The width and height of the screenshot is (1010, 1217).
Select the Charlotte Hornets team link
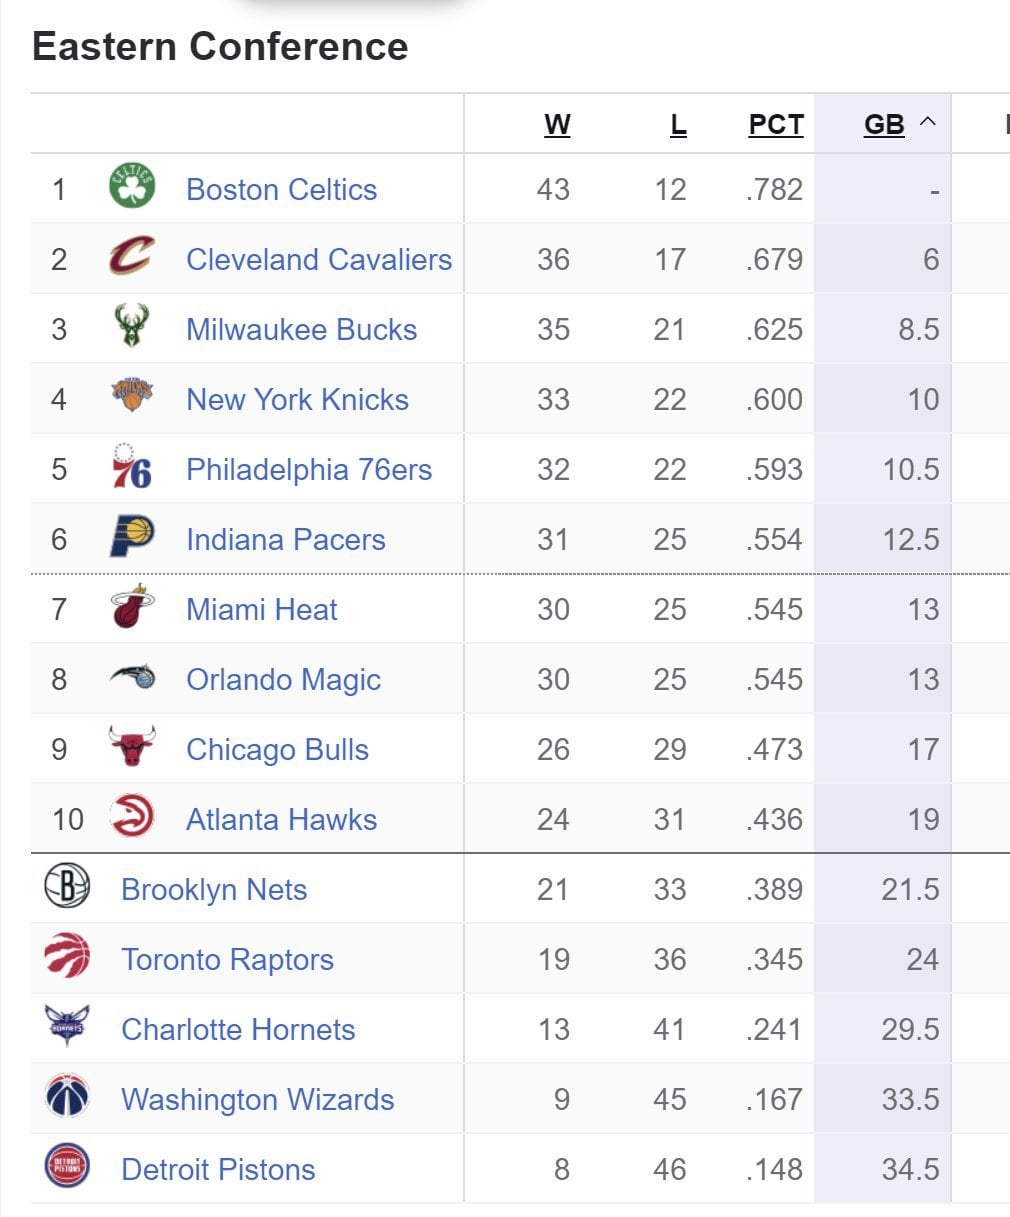[x=238, y=1029]
